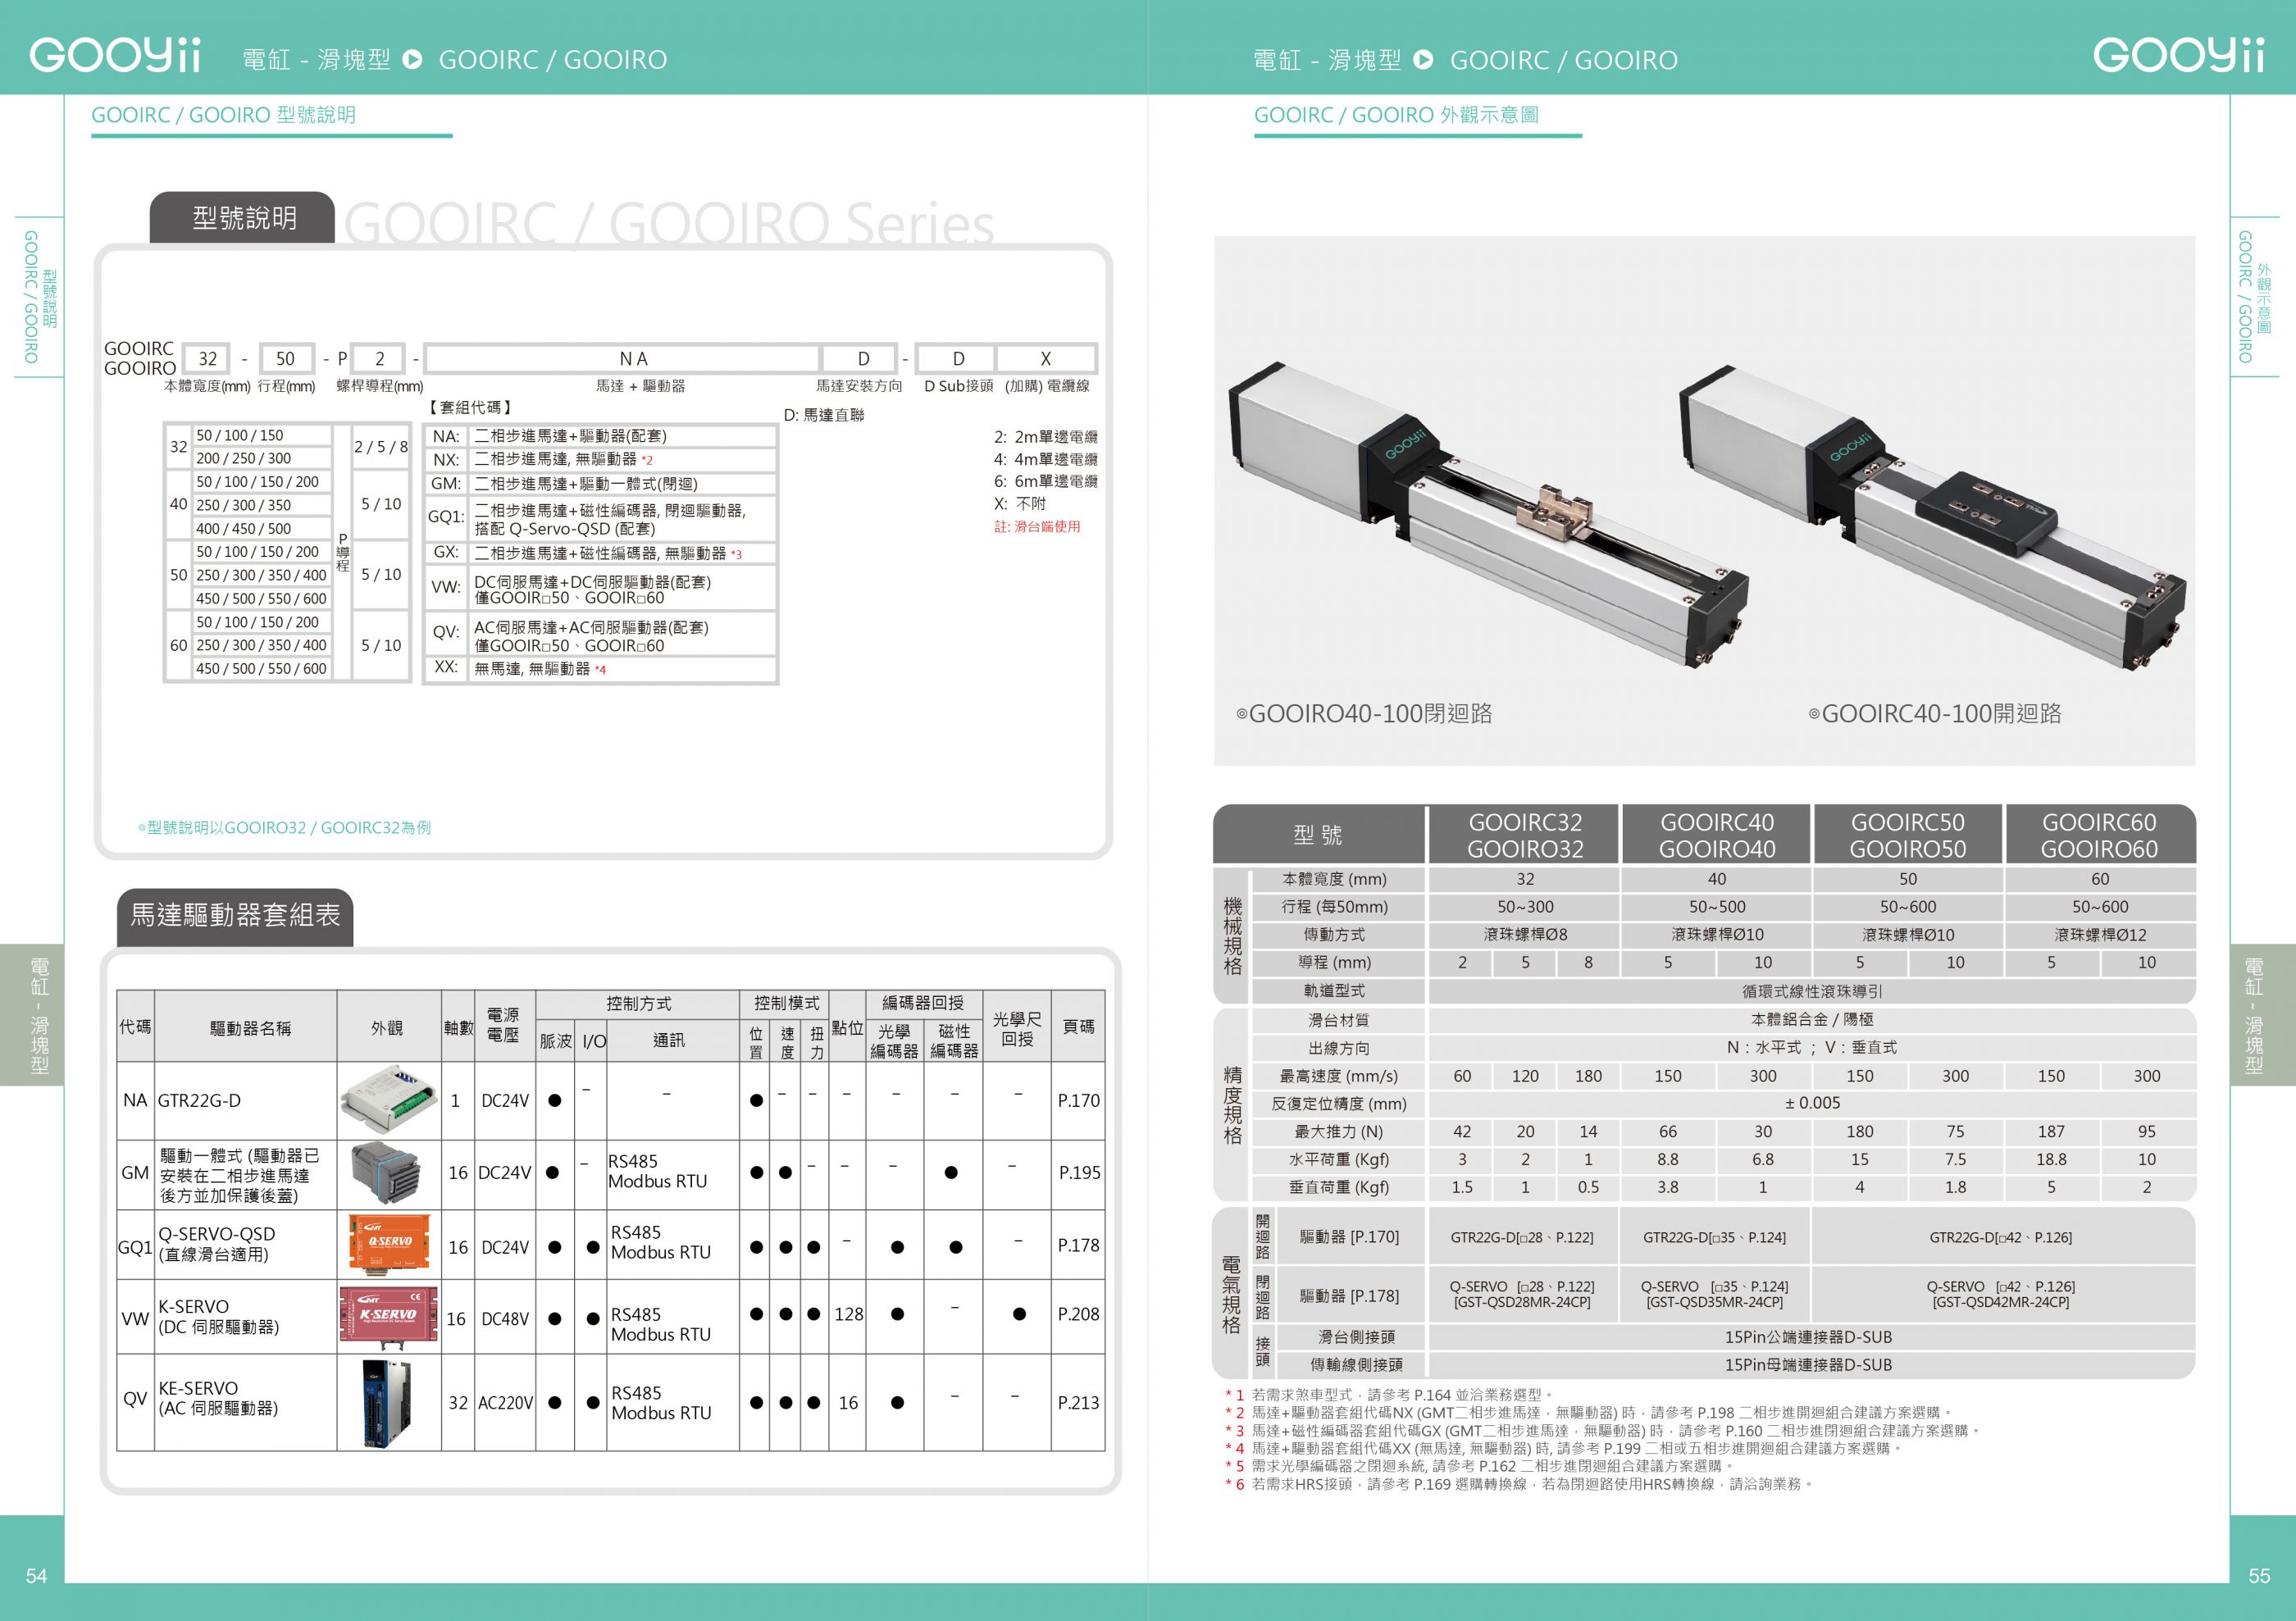Click the note '型號說明以GOOIRO32 / GOOIRC32為例'
Screen dimensions: 2296x1621
284,827
